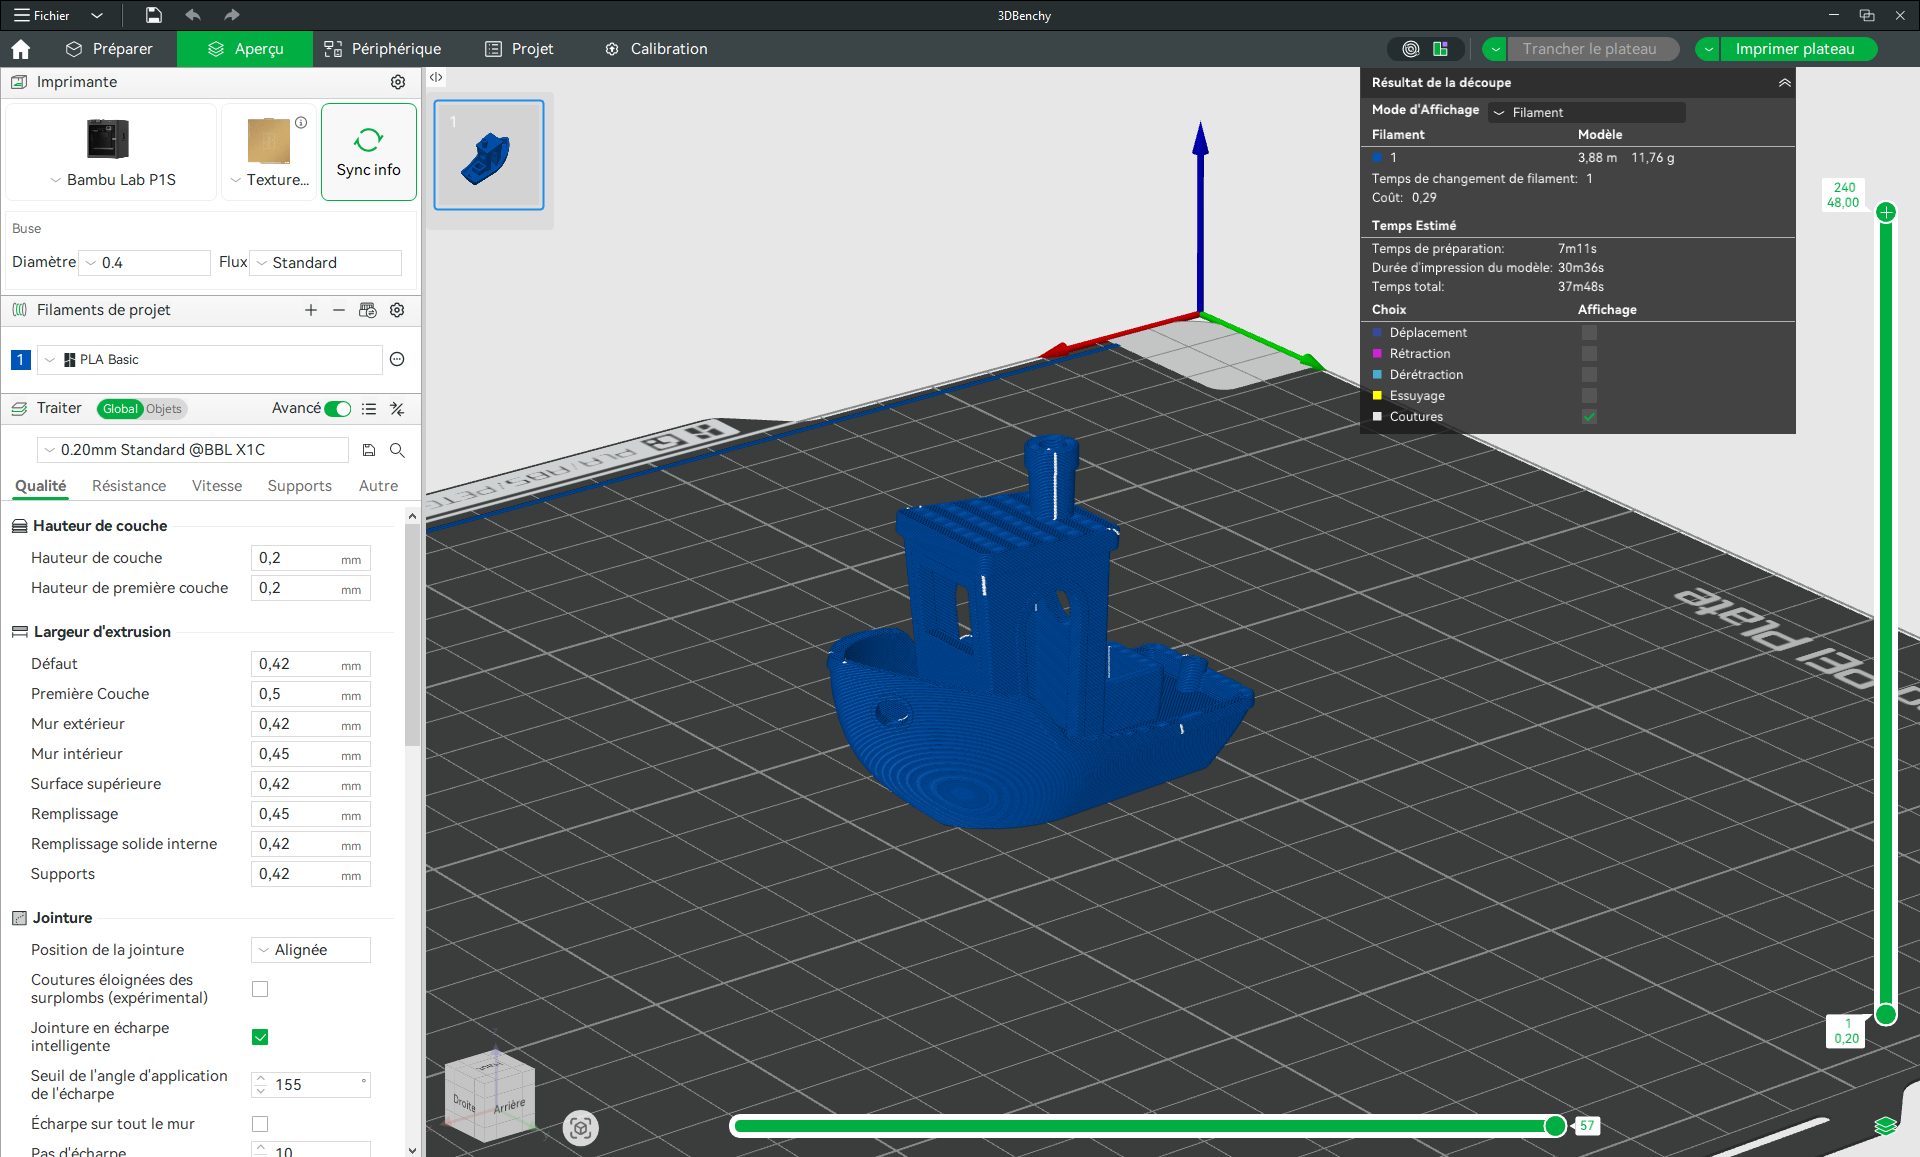Add a filament with plus icon

[x=311, y=310]
